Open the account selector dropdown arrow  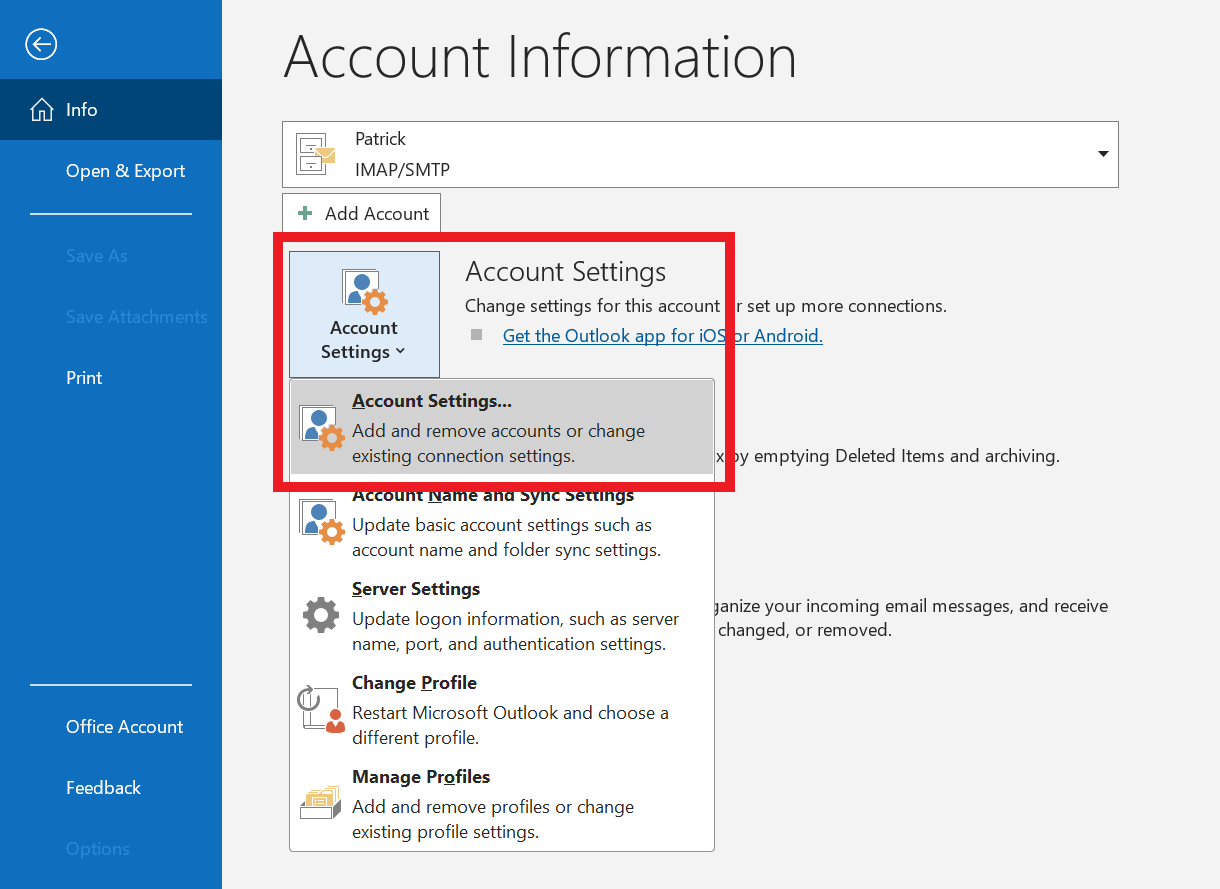(1103, 154)
